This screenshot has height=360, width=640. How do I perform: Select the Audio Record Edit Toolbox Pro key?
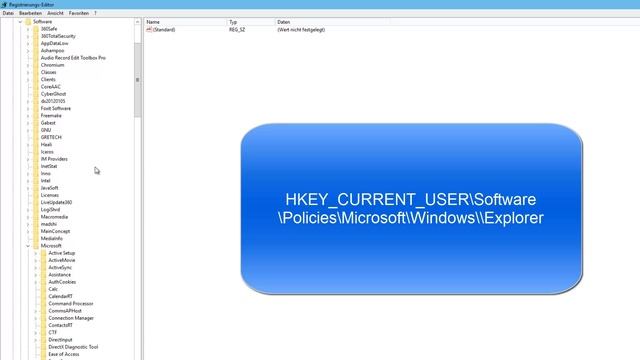[73, 58]
